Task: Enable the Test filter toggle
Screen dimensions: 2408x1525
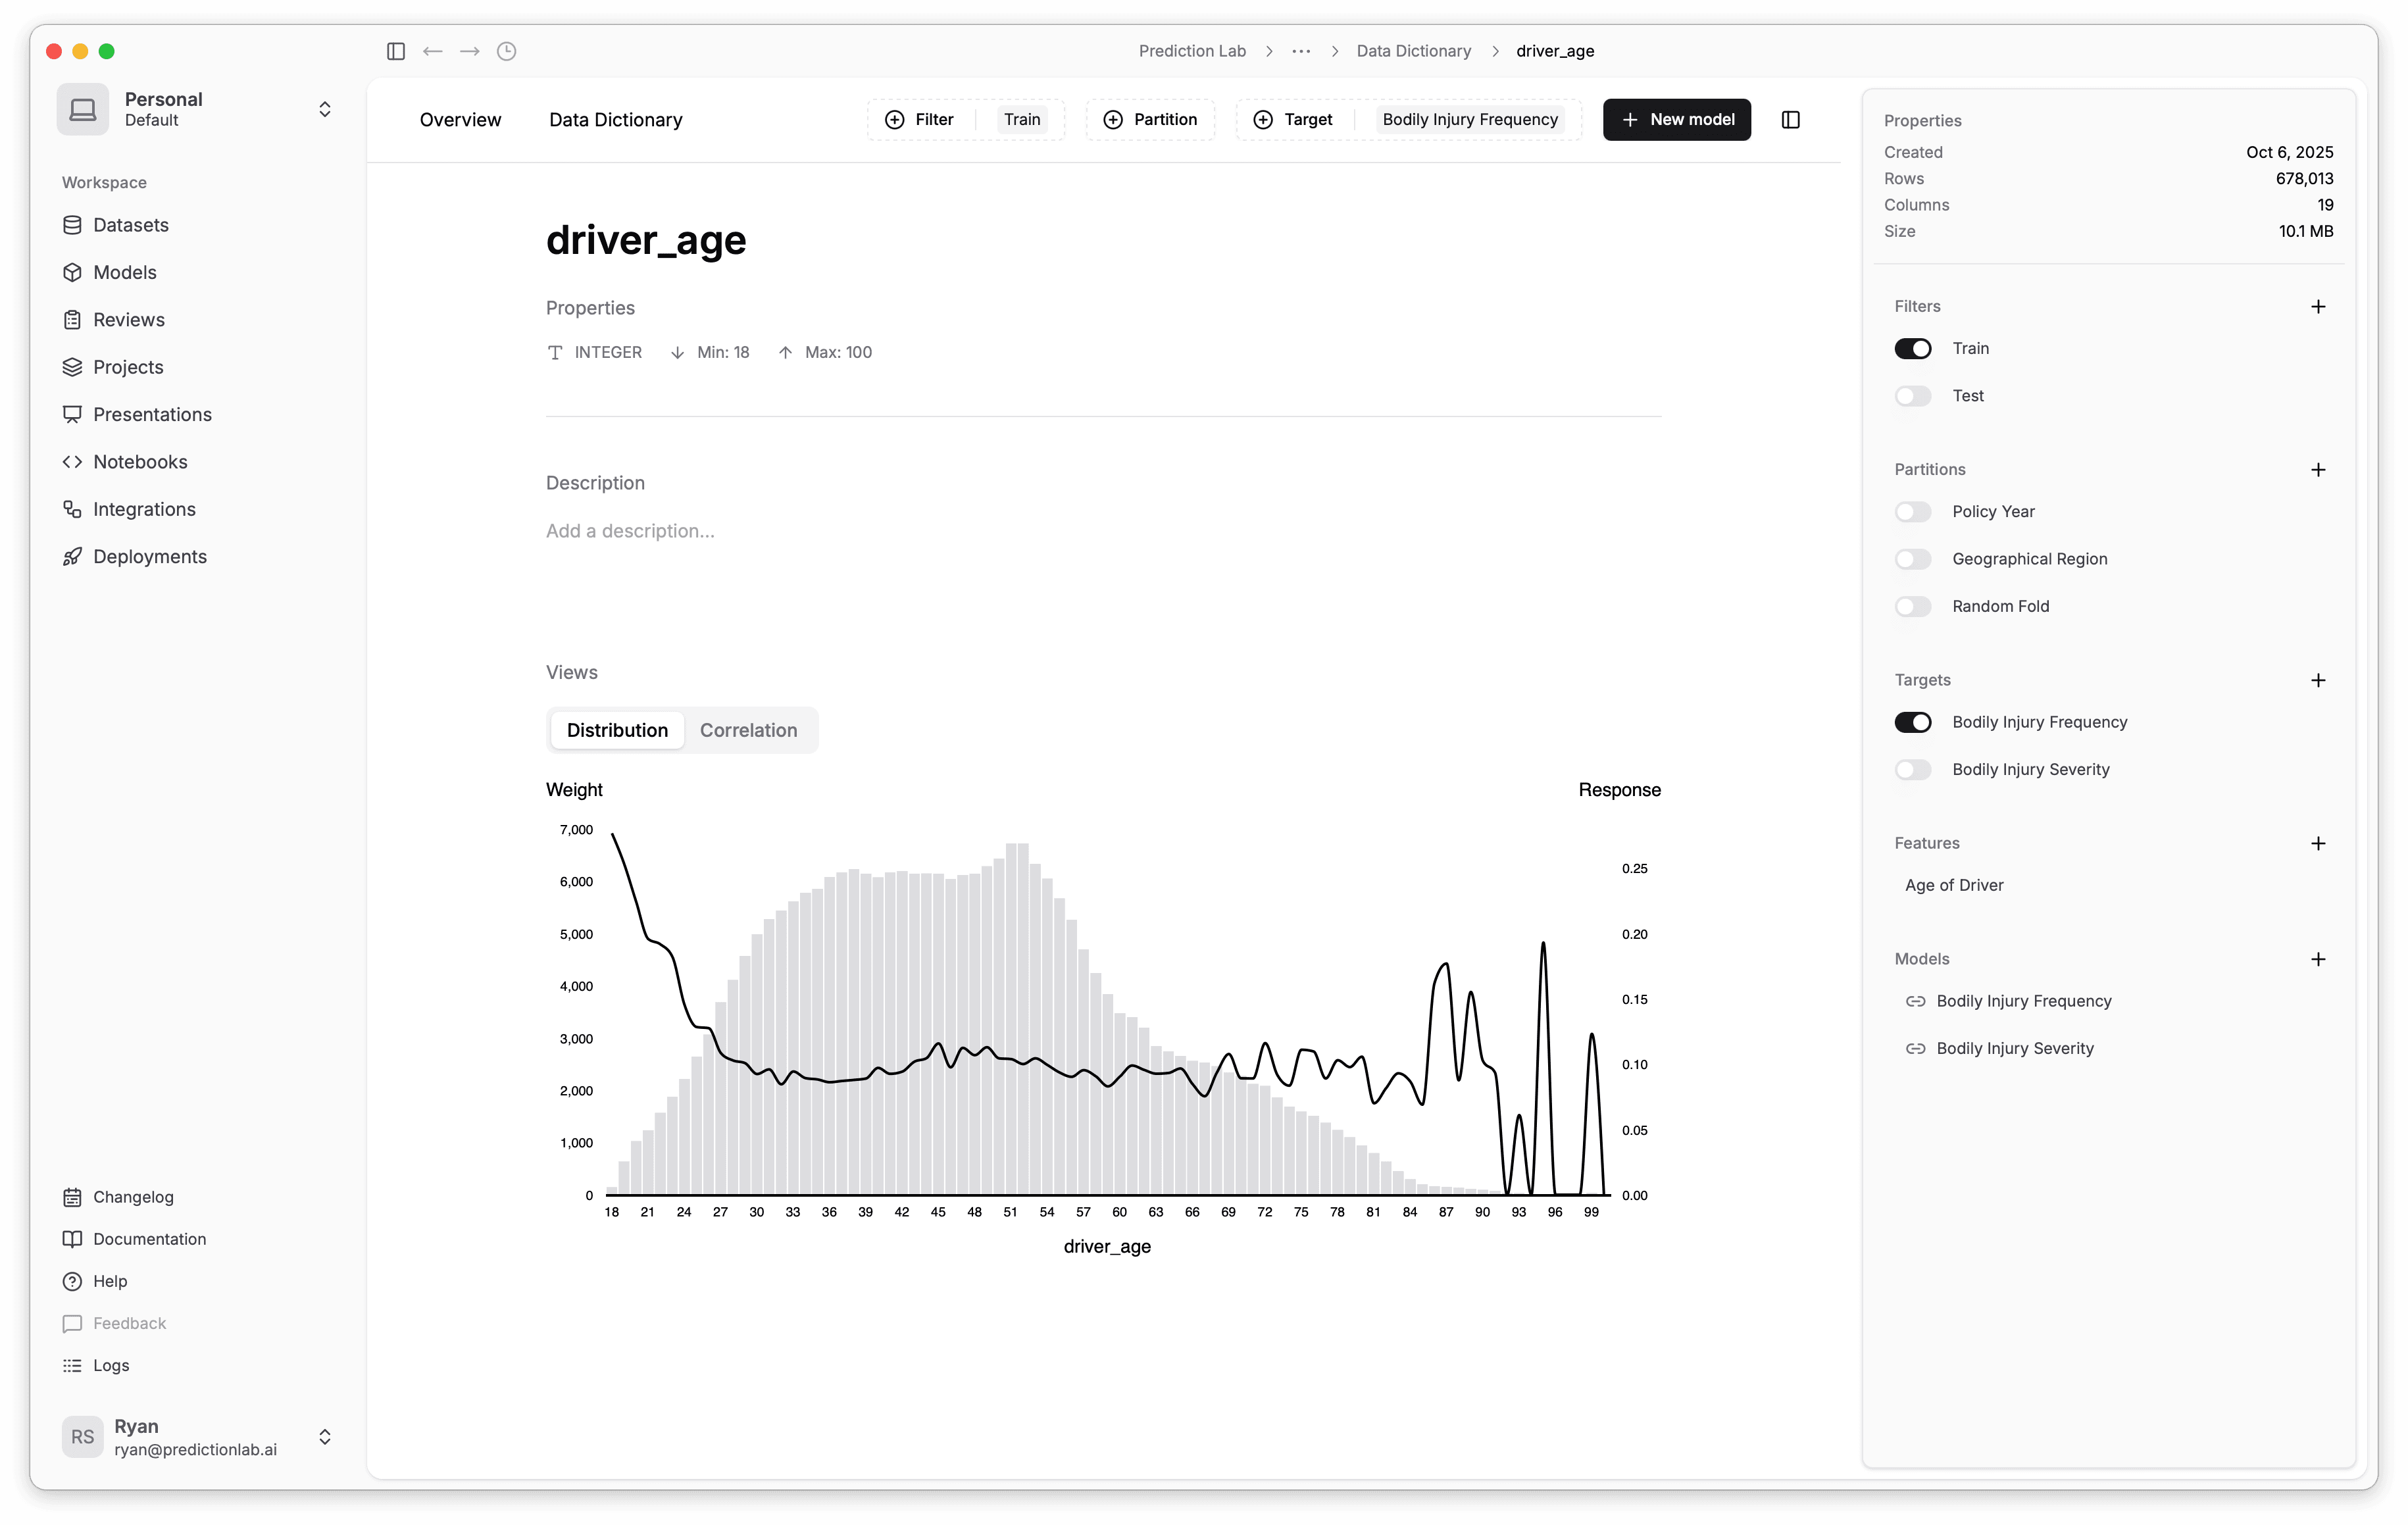Action: [1912, 396]
